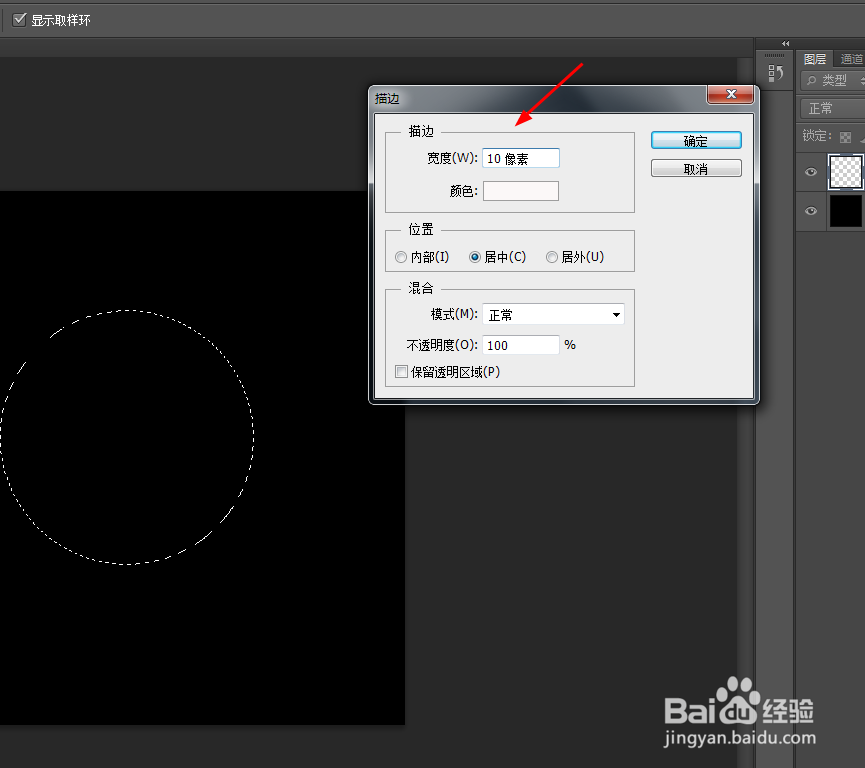Click the 宽度 width input field

[x=520, y=157]
